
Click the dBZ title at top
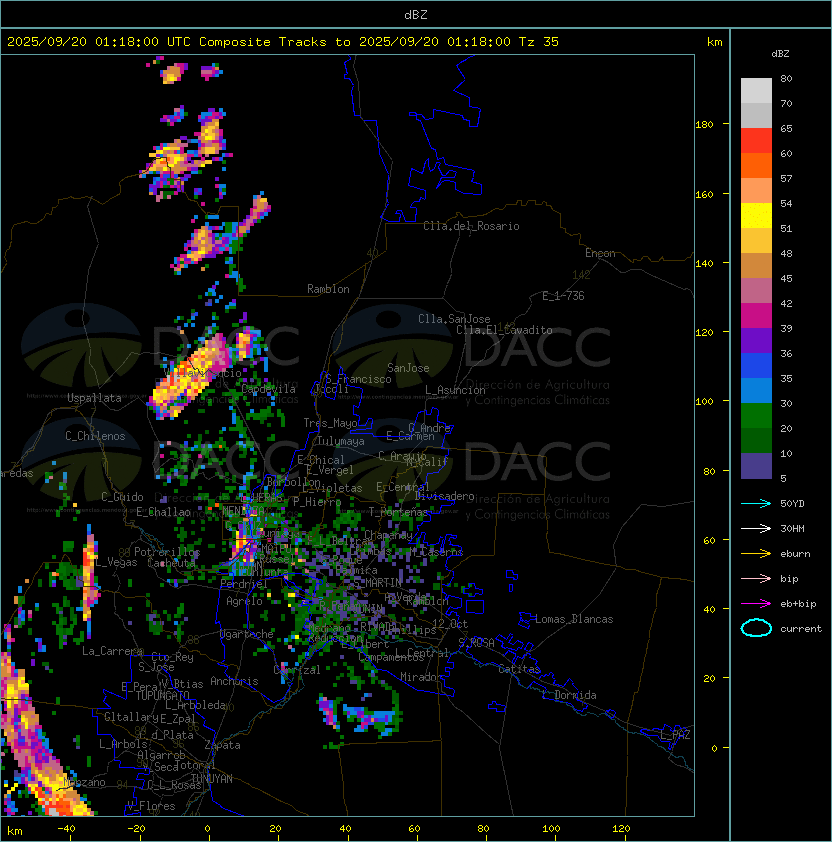416,15
